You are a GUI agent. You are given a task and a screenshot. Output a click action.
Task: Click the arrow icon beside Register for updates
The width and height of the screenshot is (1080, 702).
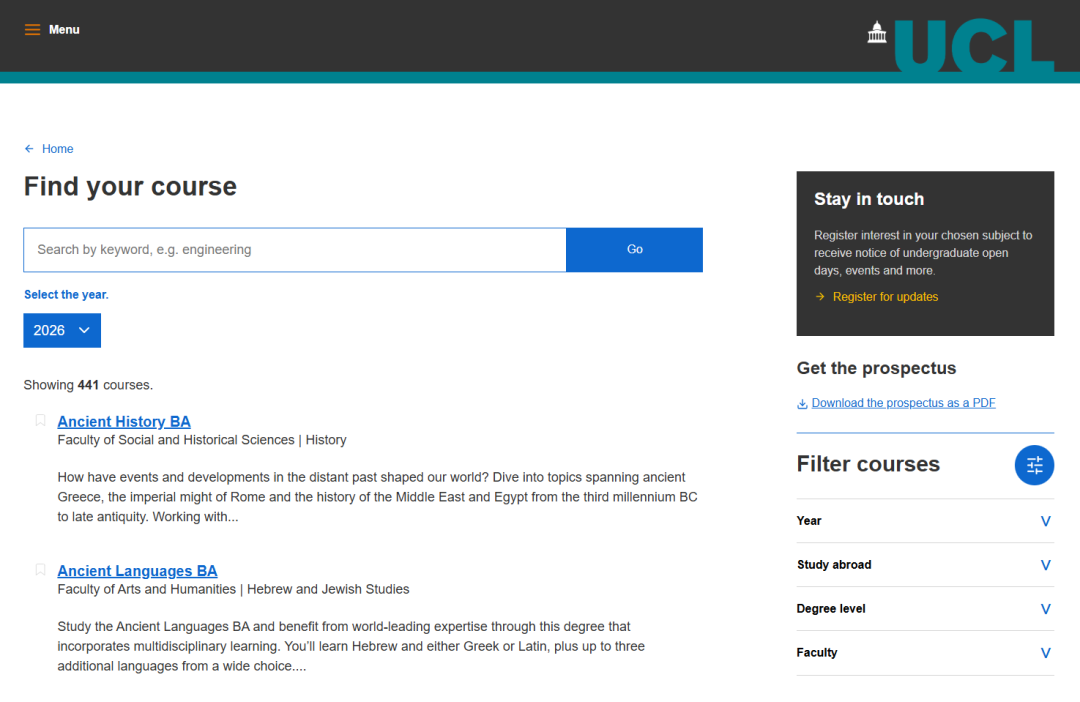[820, 297]
